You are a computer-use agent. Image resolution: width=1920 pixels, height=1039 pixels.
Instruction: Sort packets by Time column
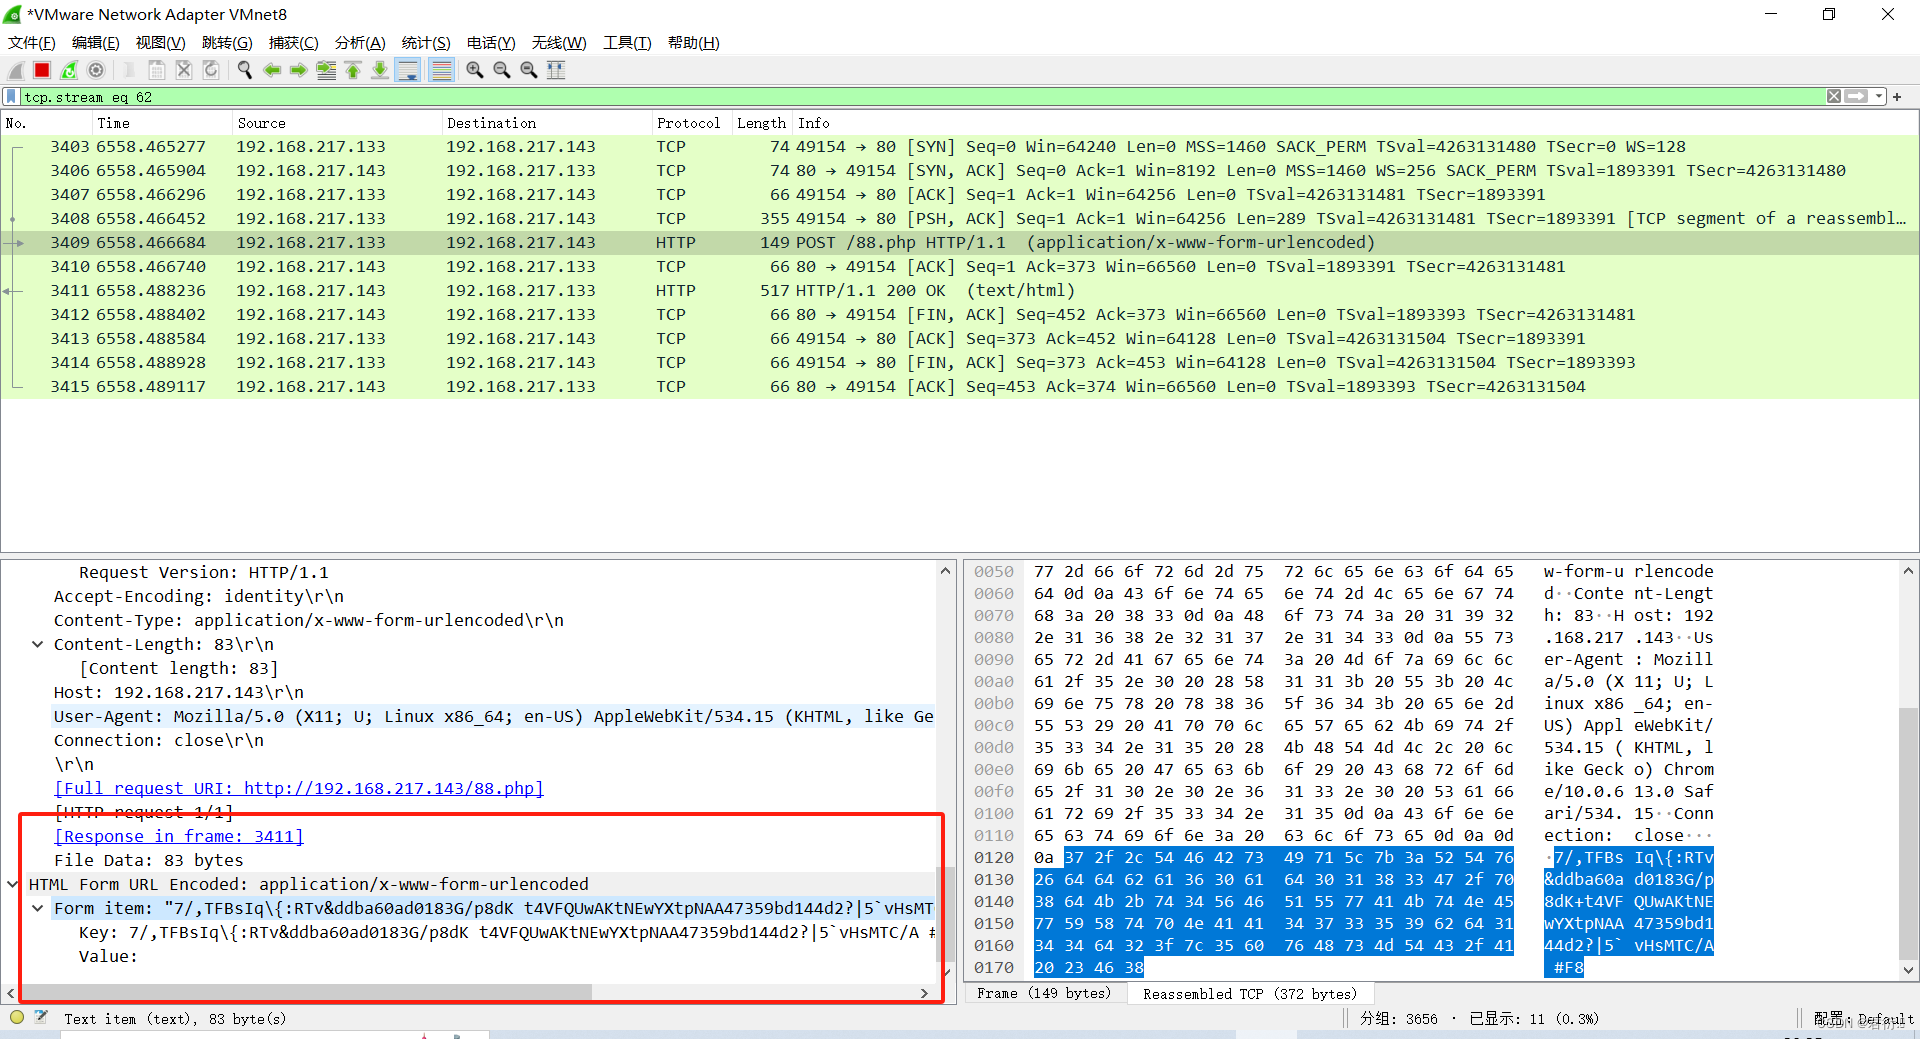161,123
